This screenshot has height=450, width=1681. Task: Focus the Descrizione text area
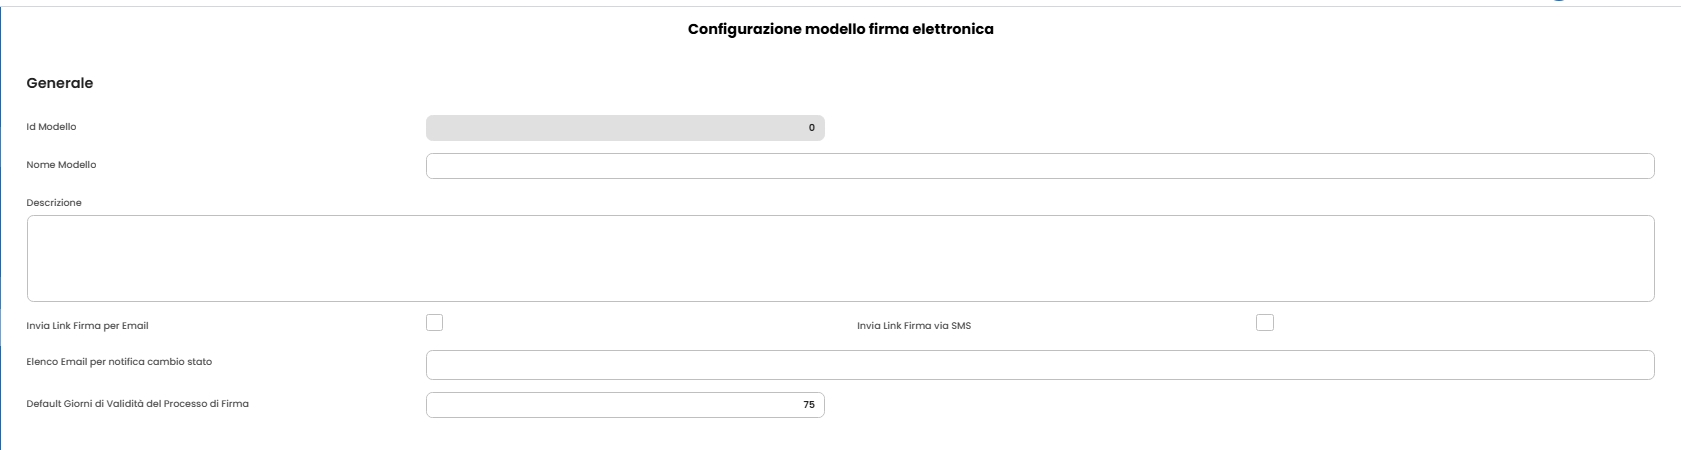840,258
